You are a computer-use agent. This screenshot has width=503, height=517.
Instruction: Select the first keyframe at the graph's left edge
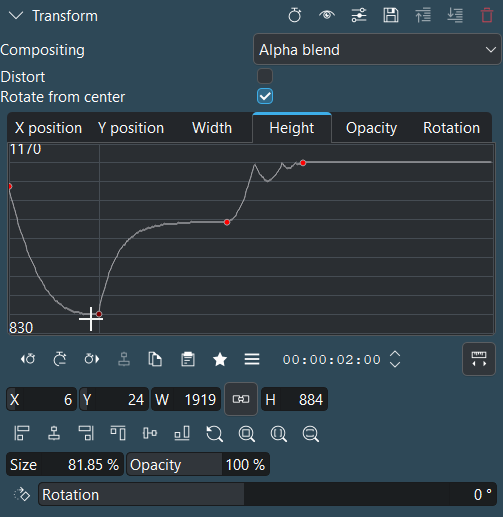click(10, 186)
